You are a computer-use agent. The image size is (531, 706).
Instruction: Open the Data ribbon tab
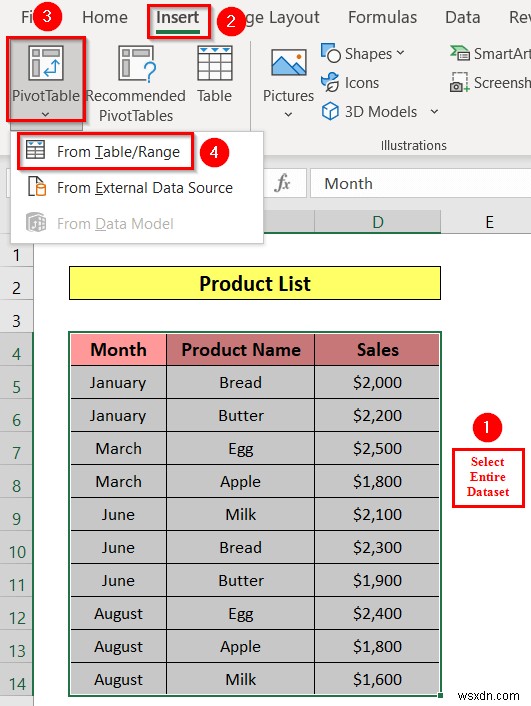(463, 17)
